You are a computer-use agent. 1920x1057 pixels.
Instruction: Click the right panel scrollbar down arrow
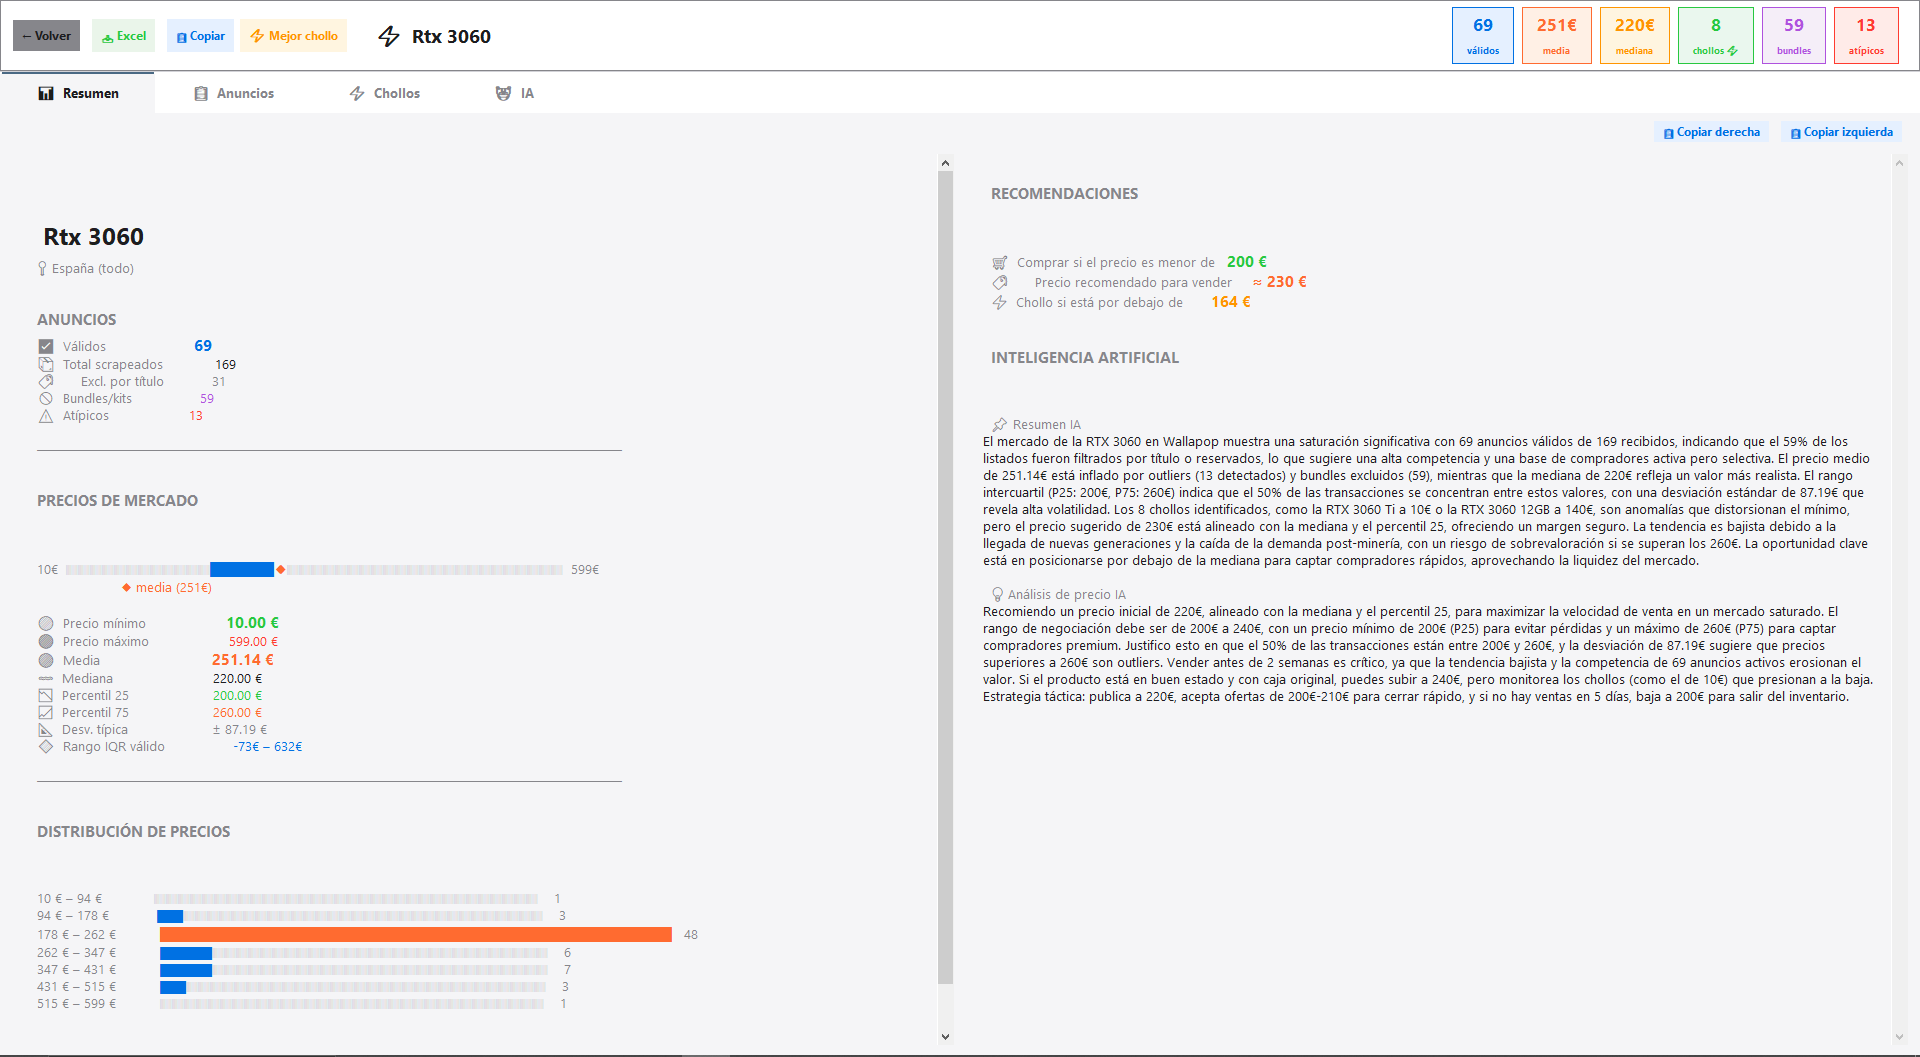[x=1899, y=1037]
